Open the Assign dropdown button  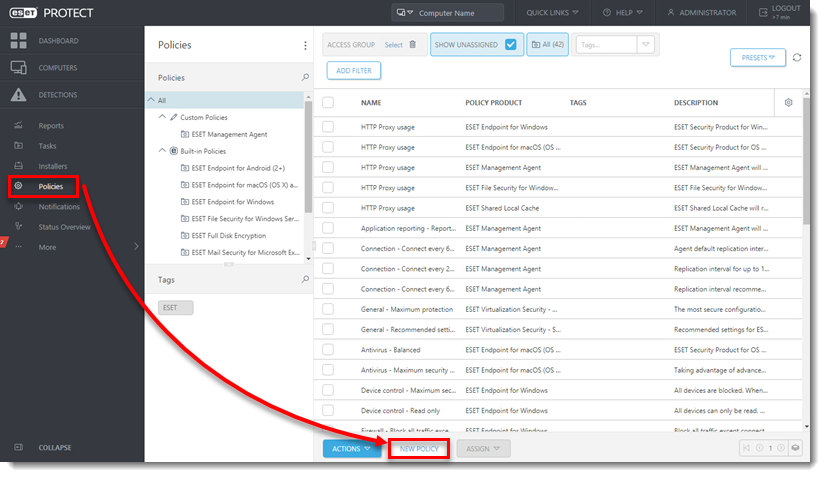483,449
